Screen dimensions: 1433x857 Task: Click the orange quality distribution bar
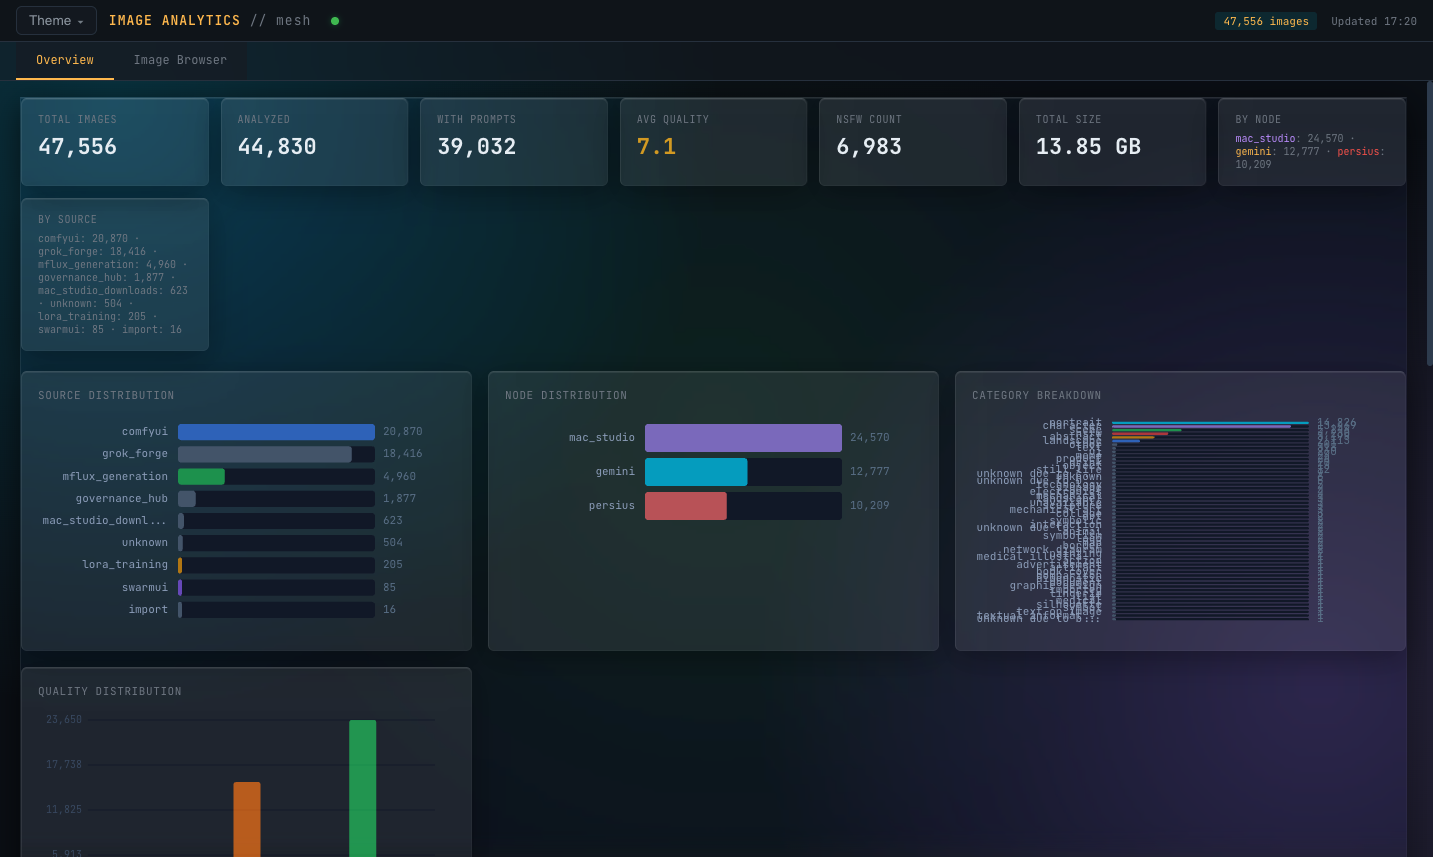[247, 819]
